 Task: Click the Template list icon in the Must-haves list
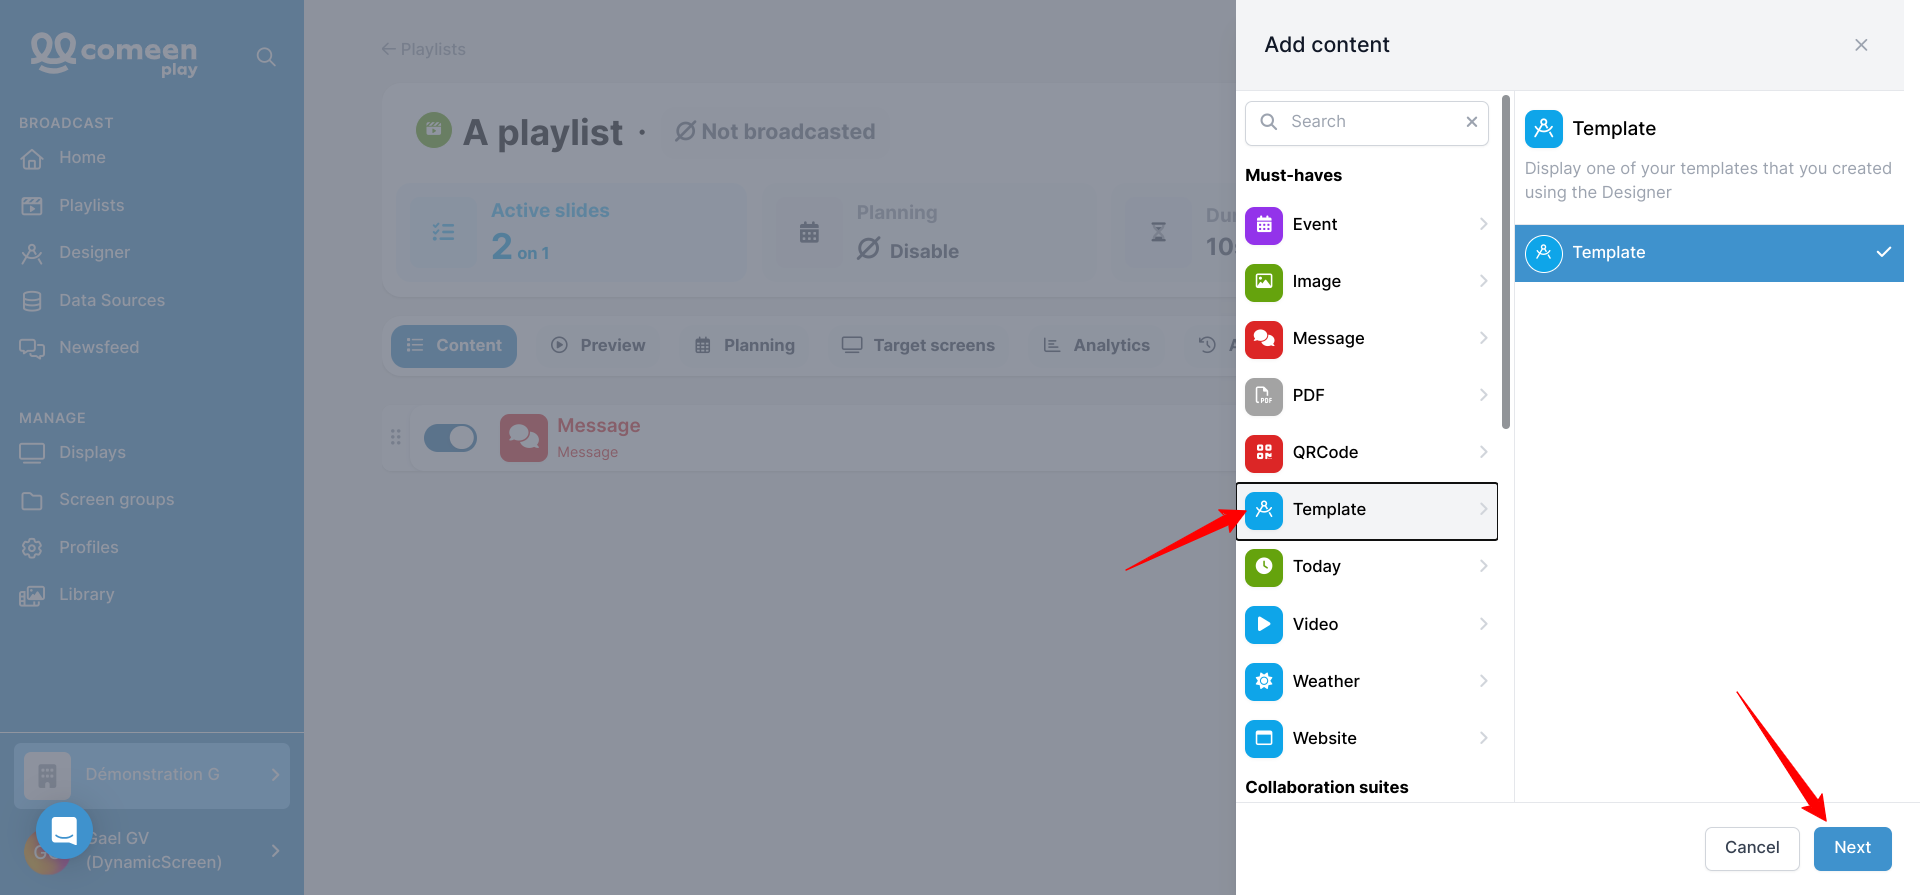(x=1264, y=510)
